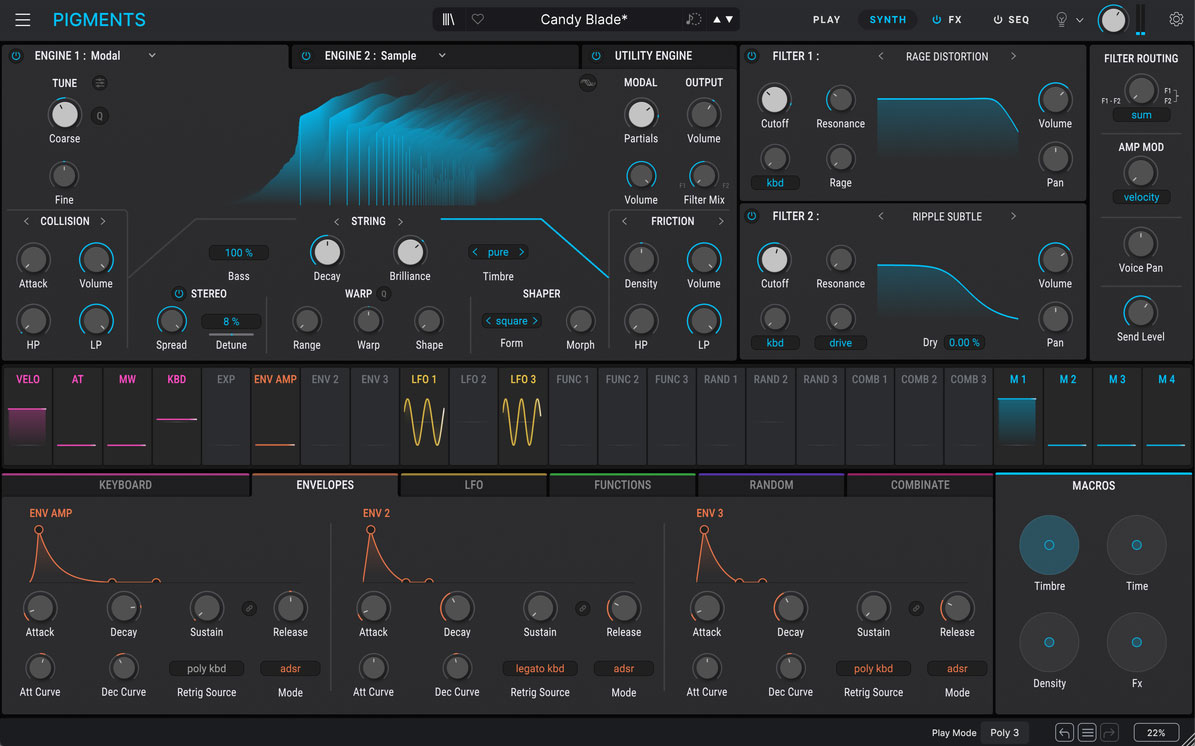Favorite the preset with the heart icon

pos(478,20)
